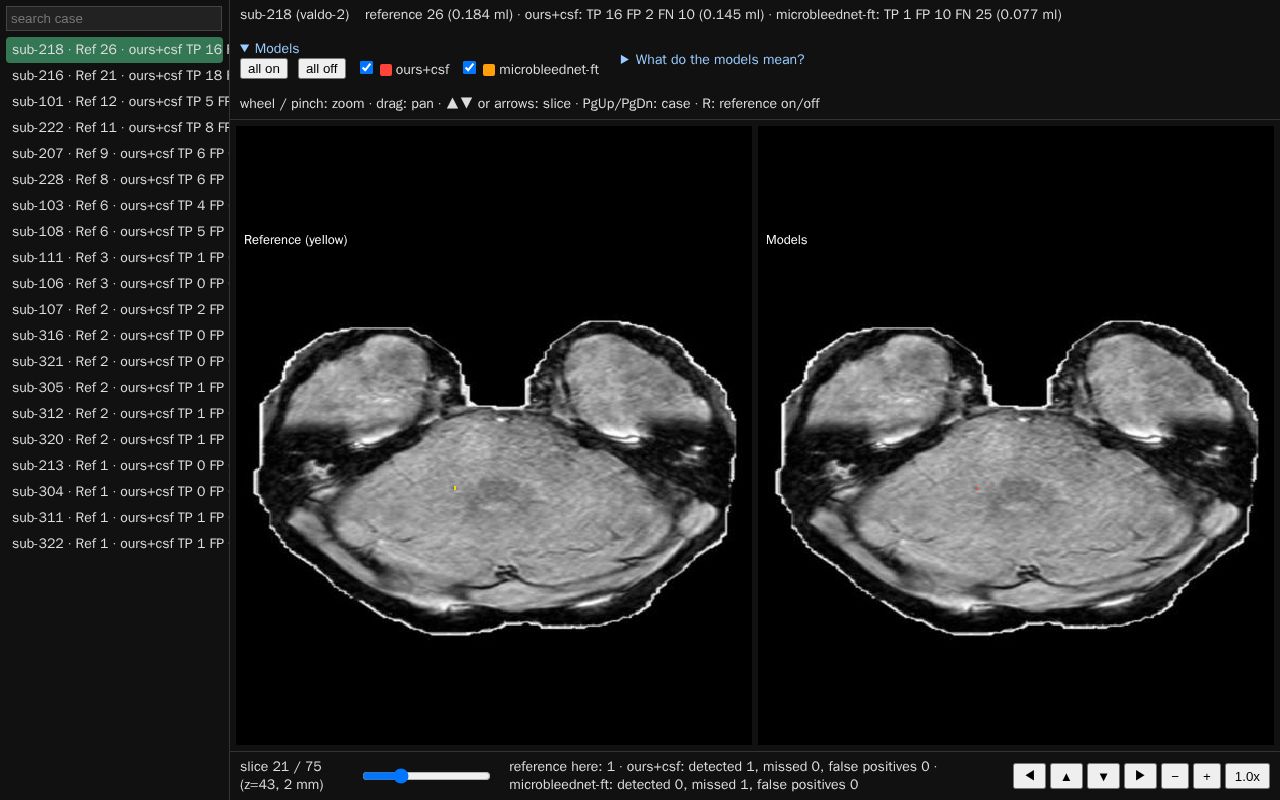Click the orange microbleednet-ft color swatch

click(x=489, y=70)
